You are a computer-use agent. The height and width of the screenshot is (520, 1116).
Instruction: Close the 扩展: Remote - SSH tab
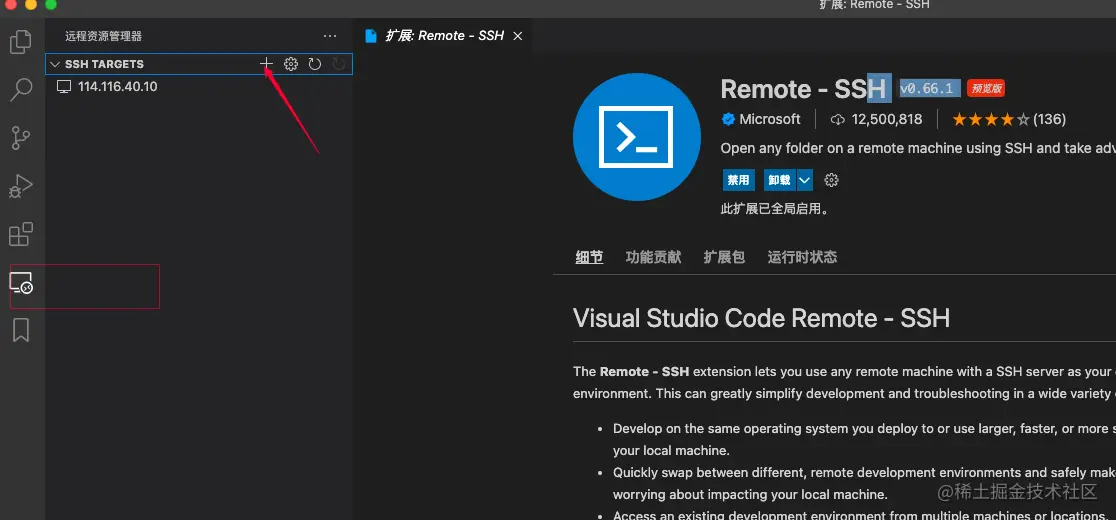517,36
